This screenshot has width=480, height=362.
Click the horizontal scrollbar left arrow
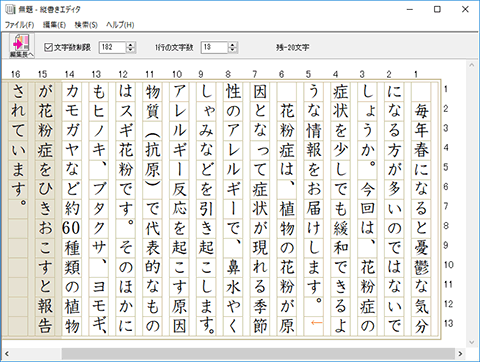7,354
